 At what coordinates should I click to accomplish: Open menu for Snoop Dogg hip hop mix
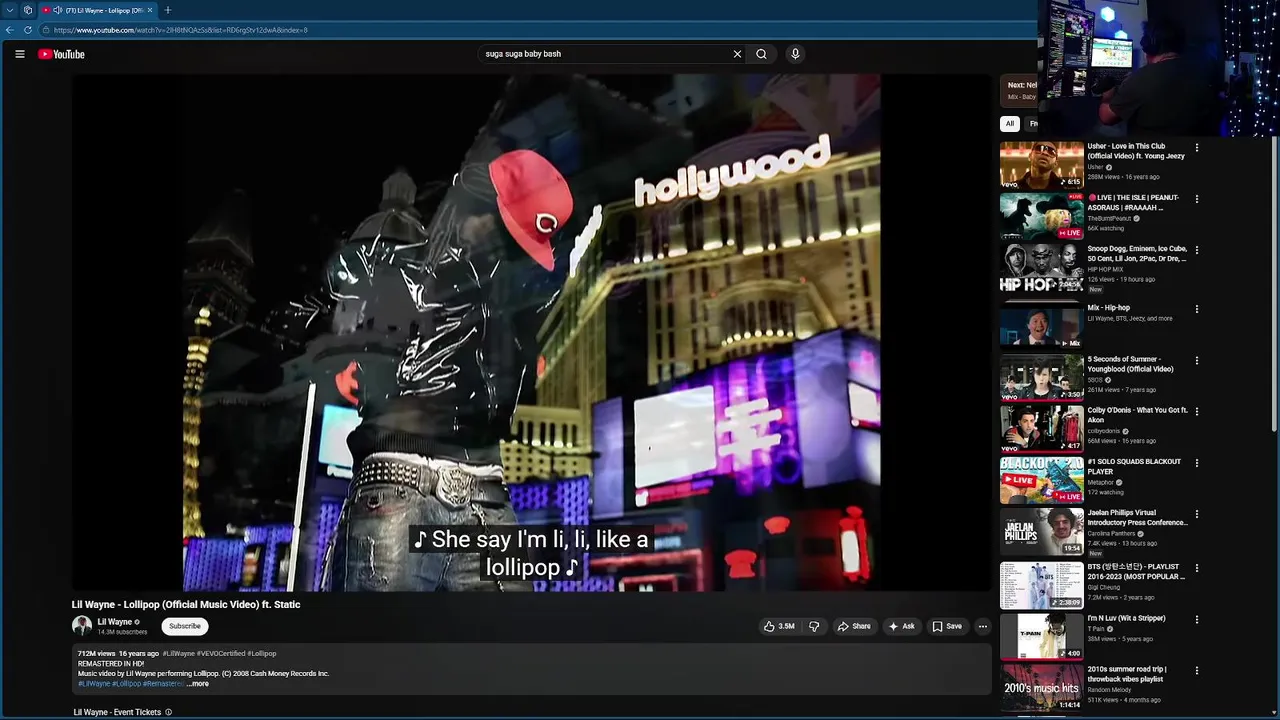(1196, 250)
